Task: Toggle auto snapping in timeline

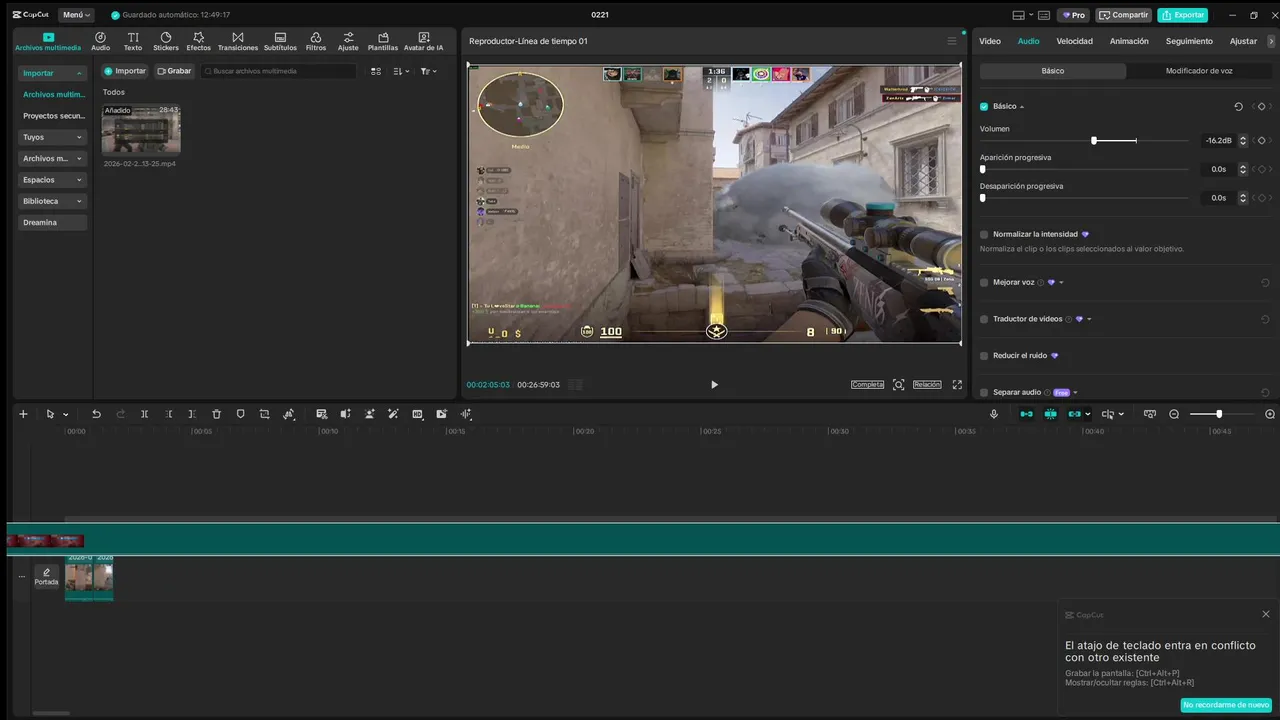Action: pos(1050,414)
